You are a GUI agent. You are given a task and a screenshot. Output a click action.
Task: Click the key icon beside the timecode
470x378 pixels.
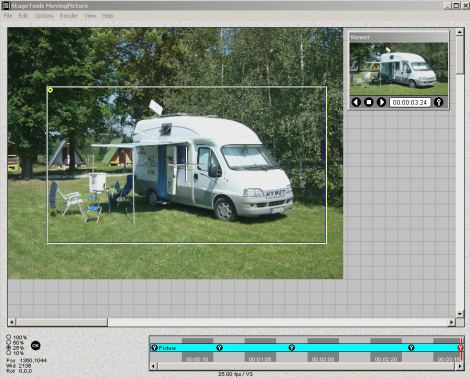pos(439,102)
